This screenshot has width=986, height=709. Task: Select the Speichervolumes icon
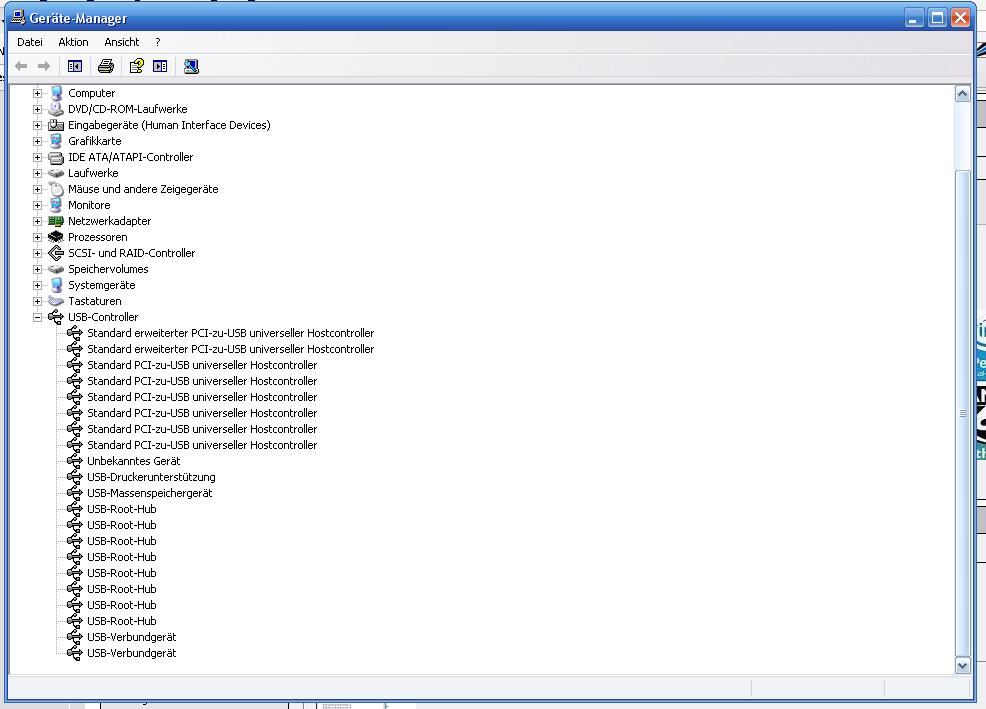pyautogui.click(x=56, y=269)
